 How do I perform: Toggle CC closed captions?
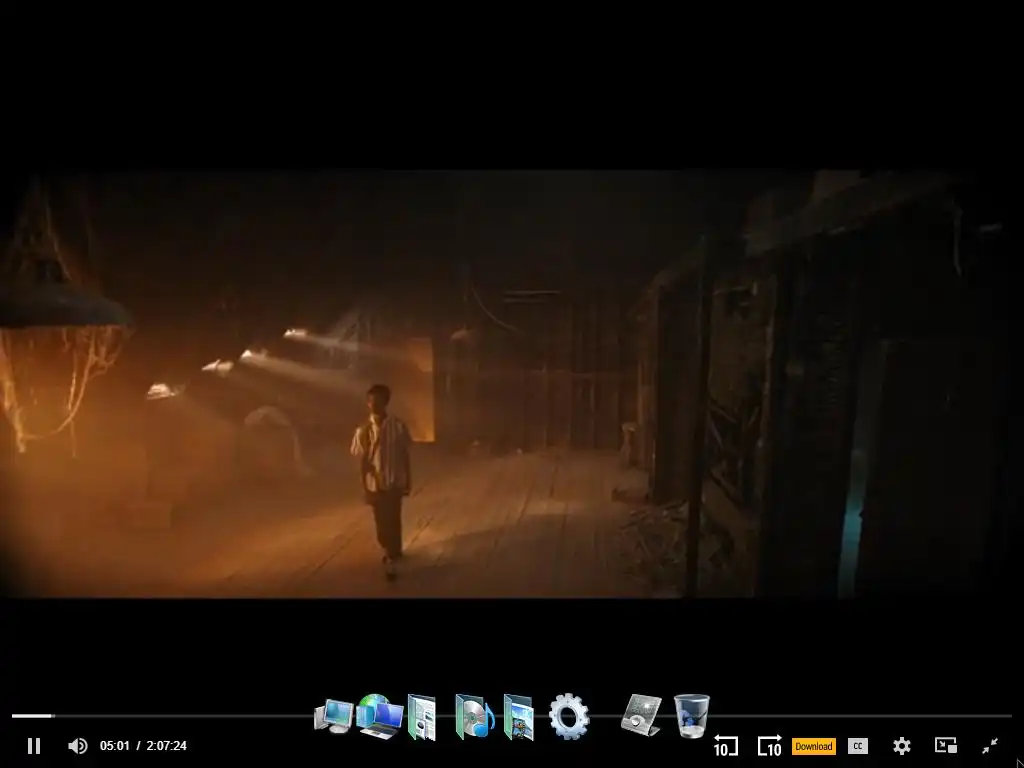coord(857,746)
